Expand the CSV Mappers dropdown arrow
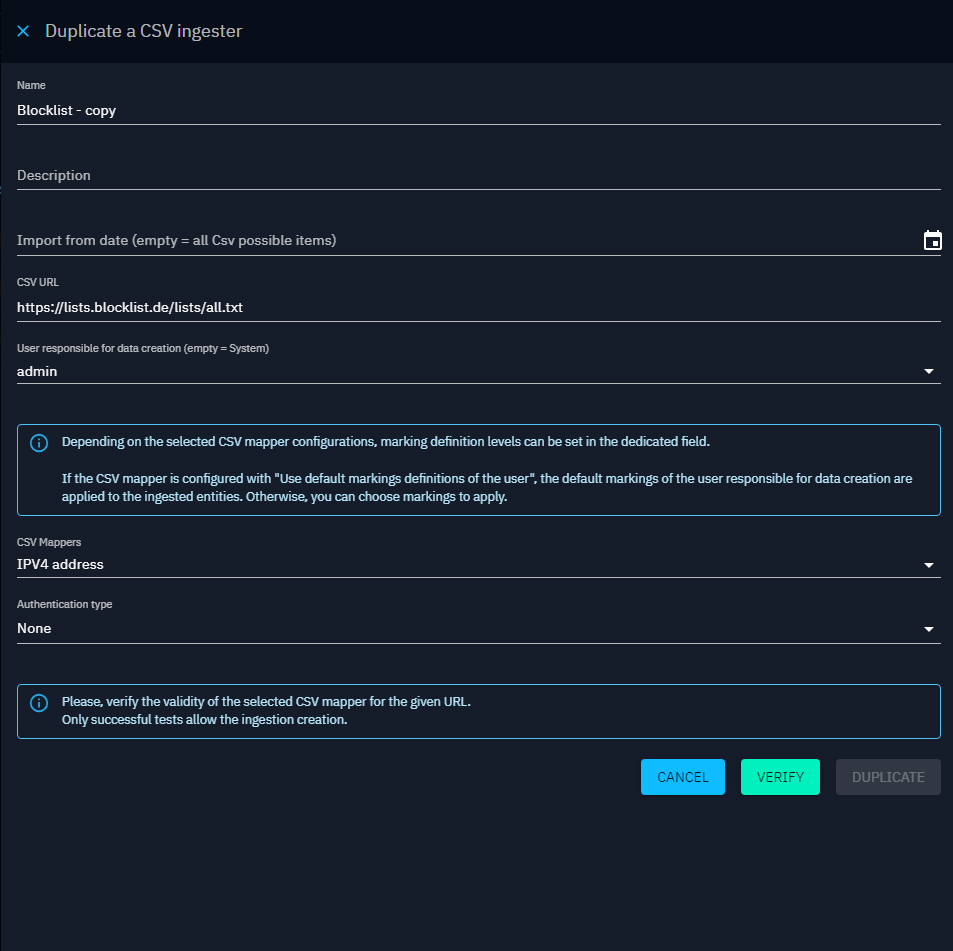This screenshot has height=951, width=953. (929, 565)
